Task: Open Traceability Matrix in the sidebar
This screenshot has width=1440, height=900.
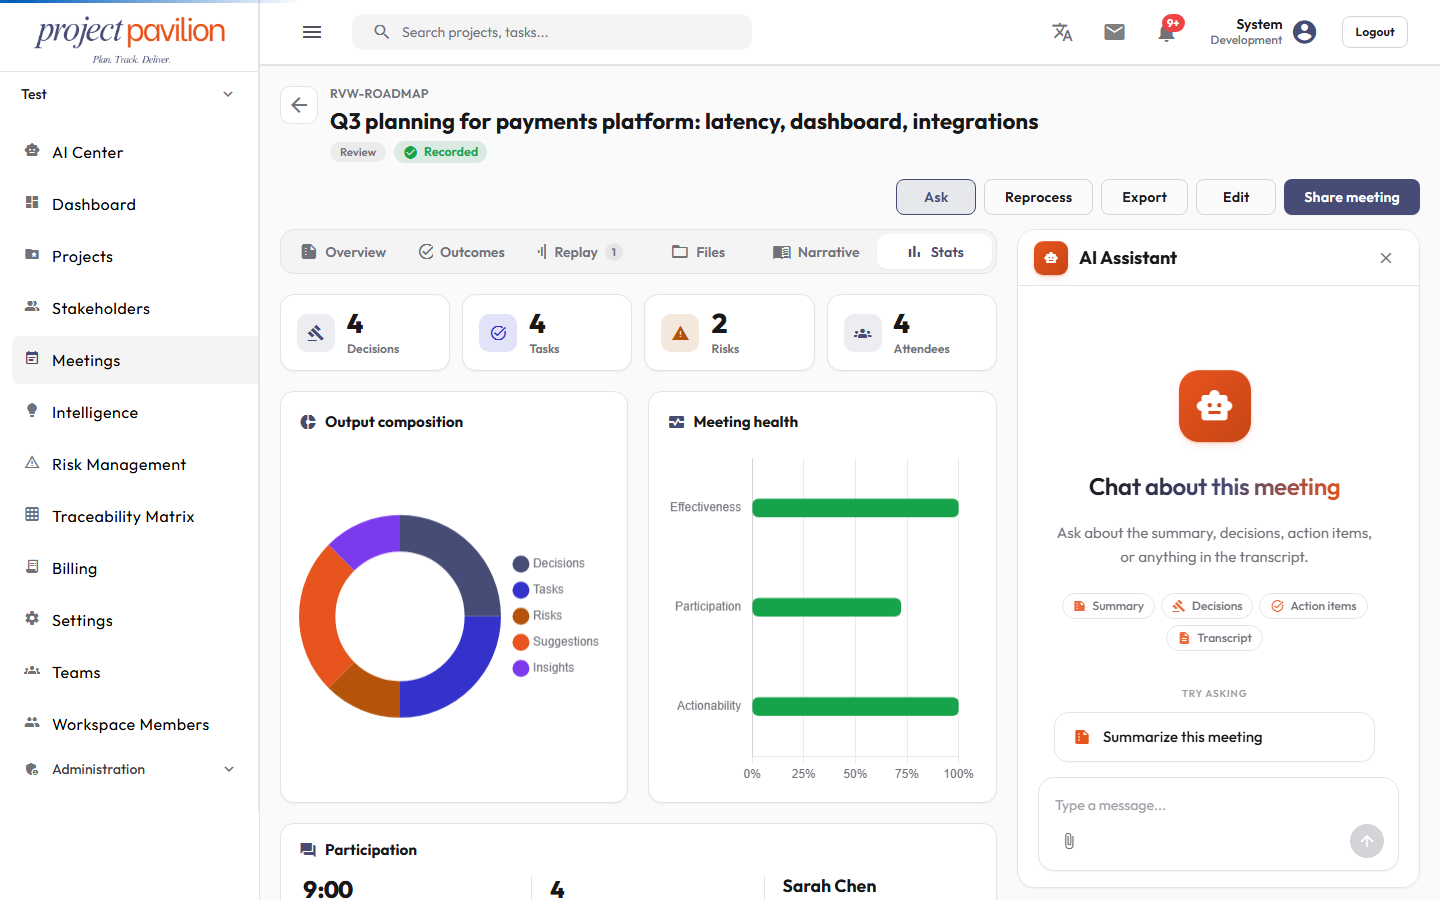Action: [135, 516]
